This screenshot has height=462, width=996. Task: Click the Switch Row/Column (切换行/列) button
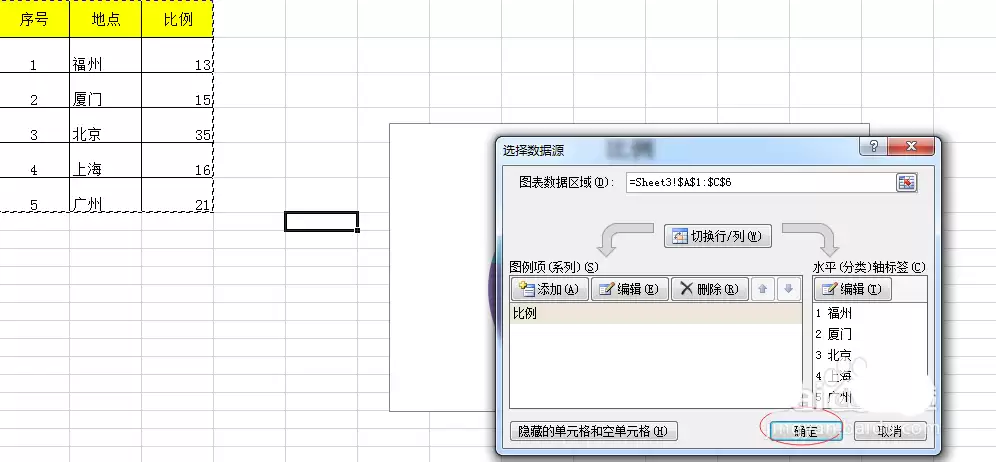tap(718, 237)
